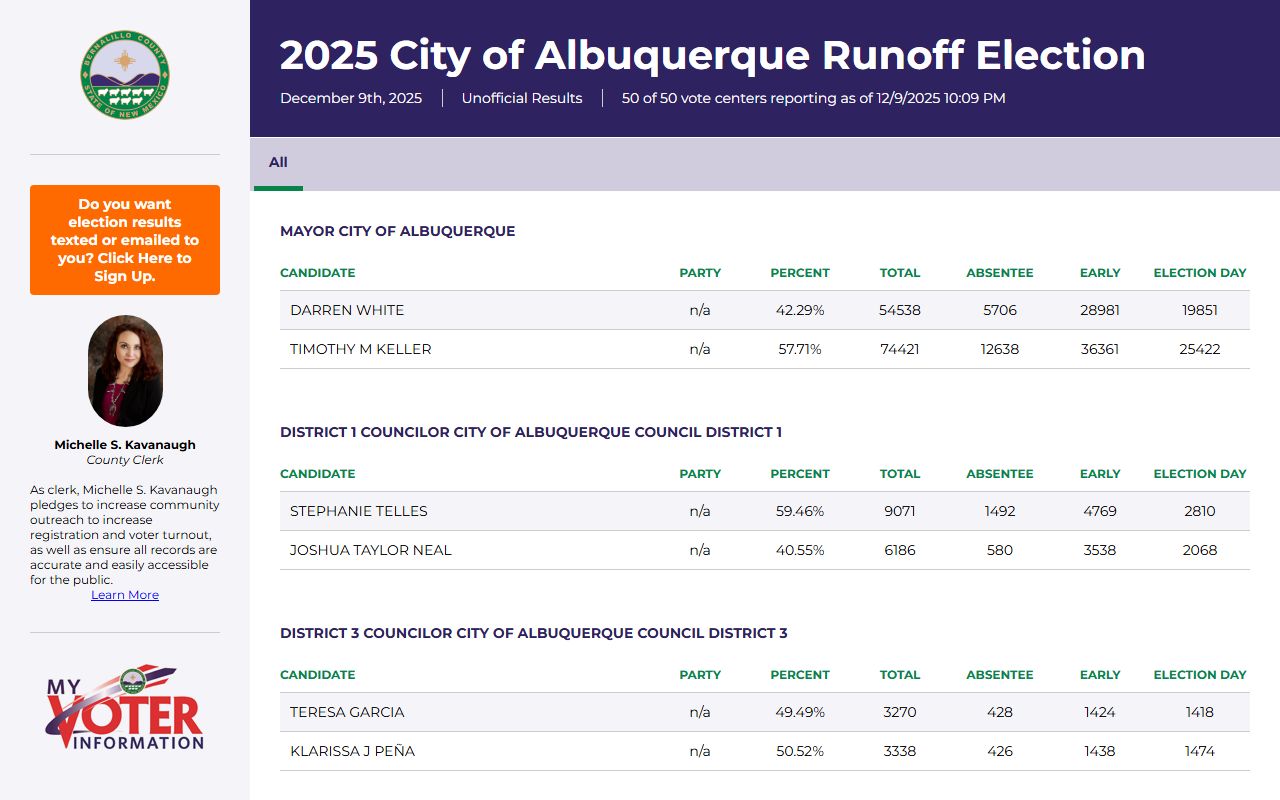Click the Bernalillo County seal logo
Viewport: 1280px width, 800px height.
125,74
